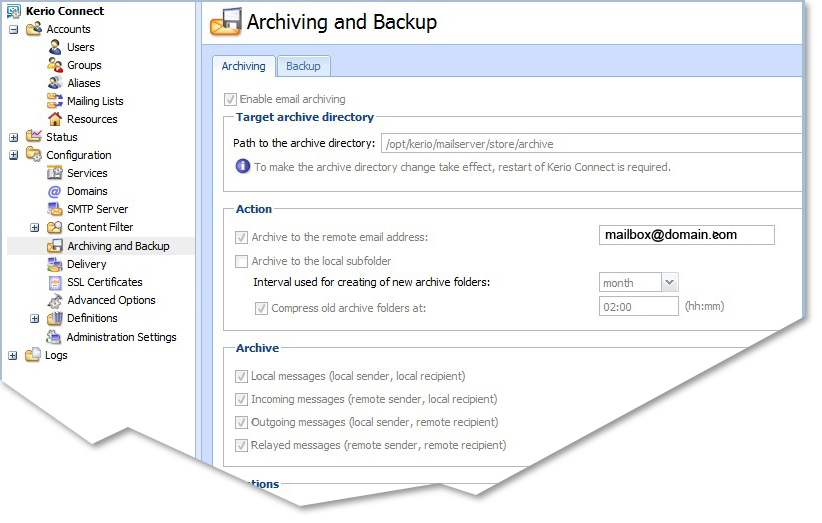Toggle Incoming messages archive checkbox
Viewport: 822px width, 523px height.
coord(241,399)
